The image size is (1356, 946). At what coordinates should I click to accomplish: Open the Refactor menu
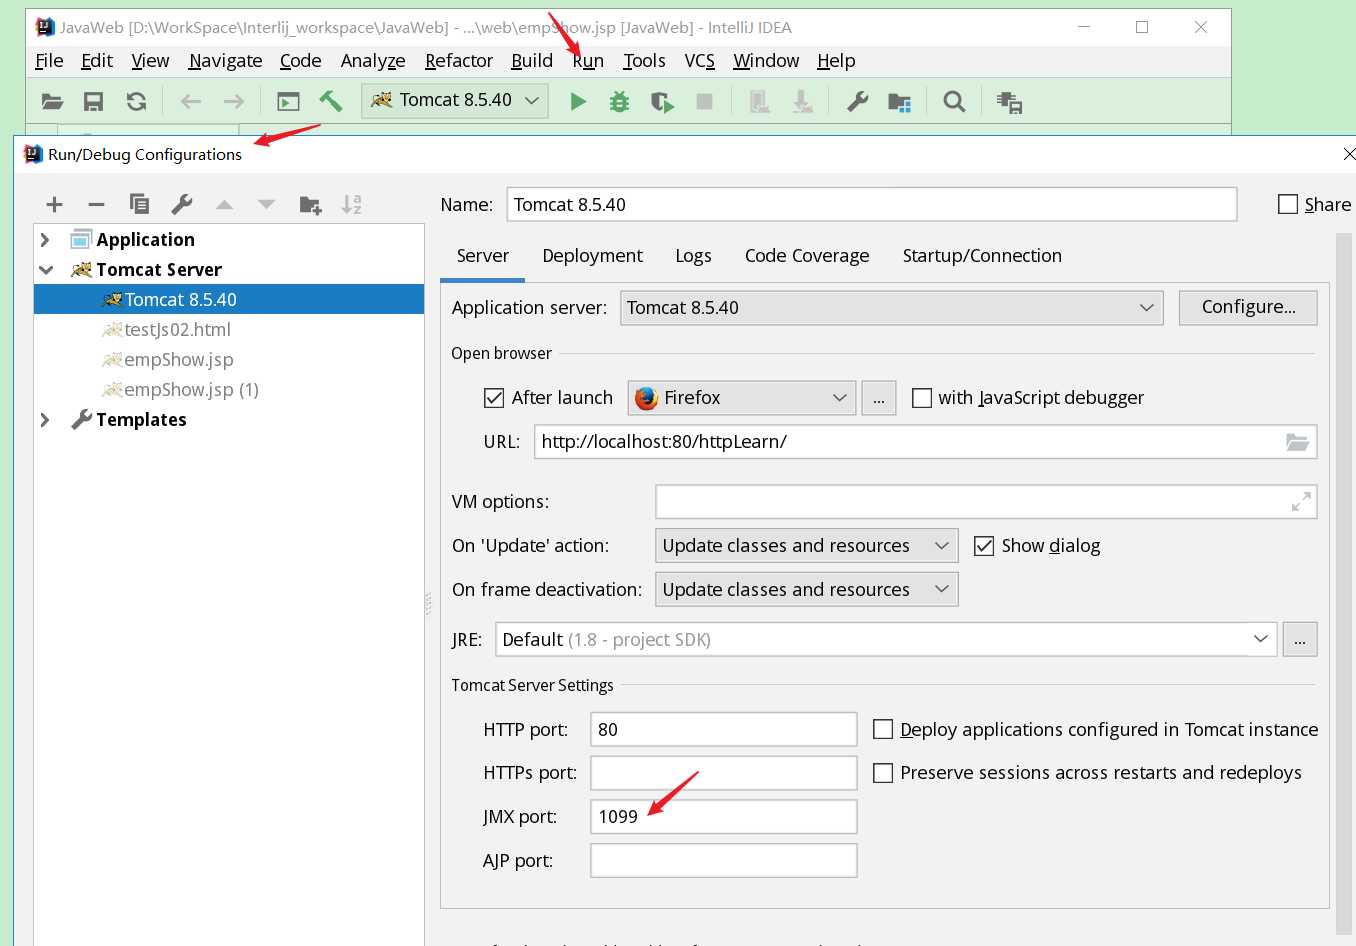(459, 61)
